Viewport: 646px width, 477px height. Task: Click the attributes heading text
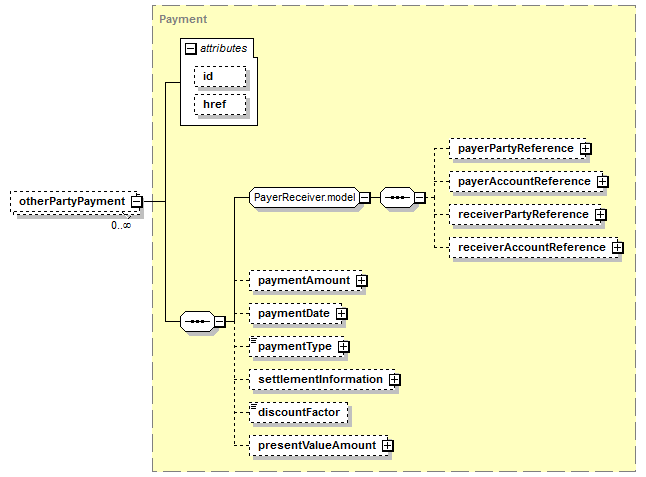click(x=223, y=49)
